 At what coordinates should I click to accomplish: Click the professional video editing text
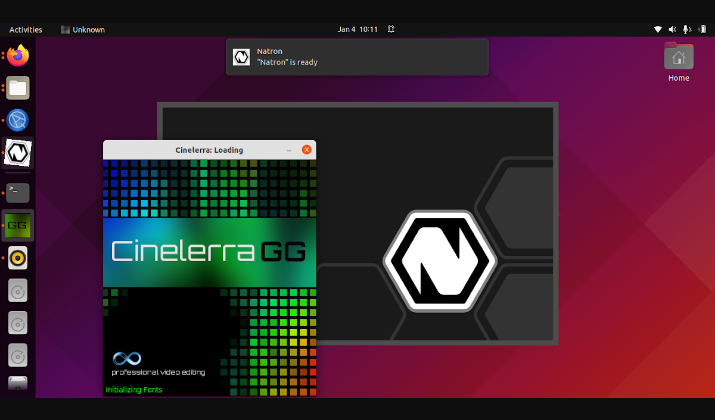coord(158,373)
